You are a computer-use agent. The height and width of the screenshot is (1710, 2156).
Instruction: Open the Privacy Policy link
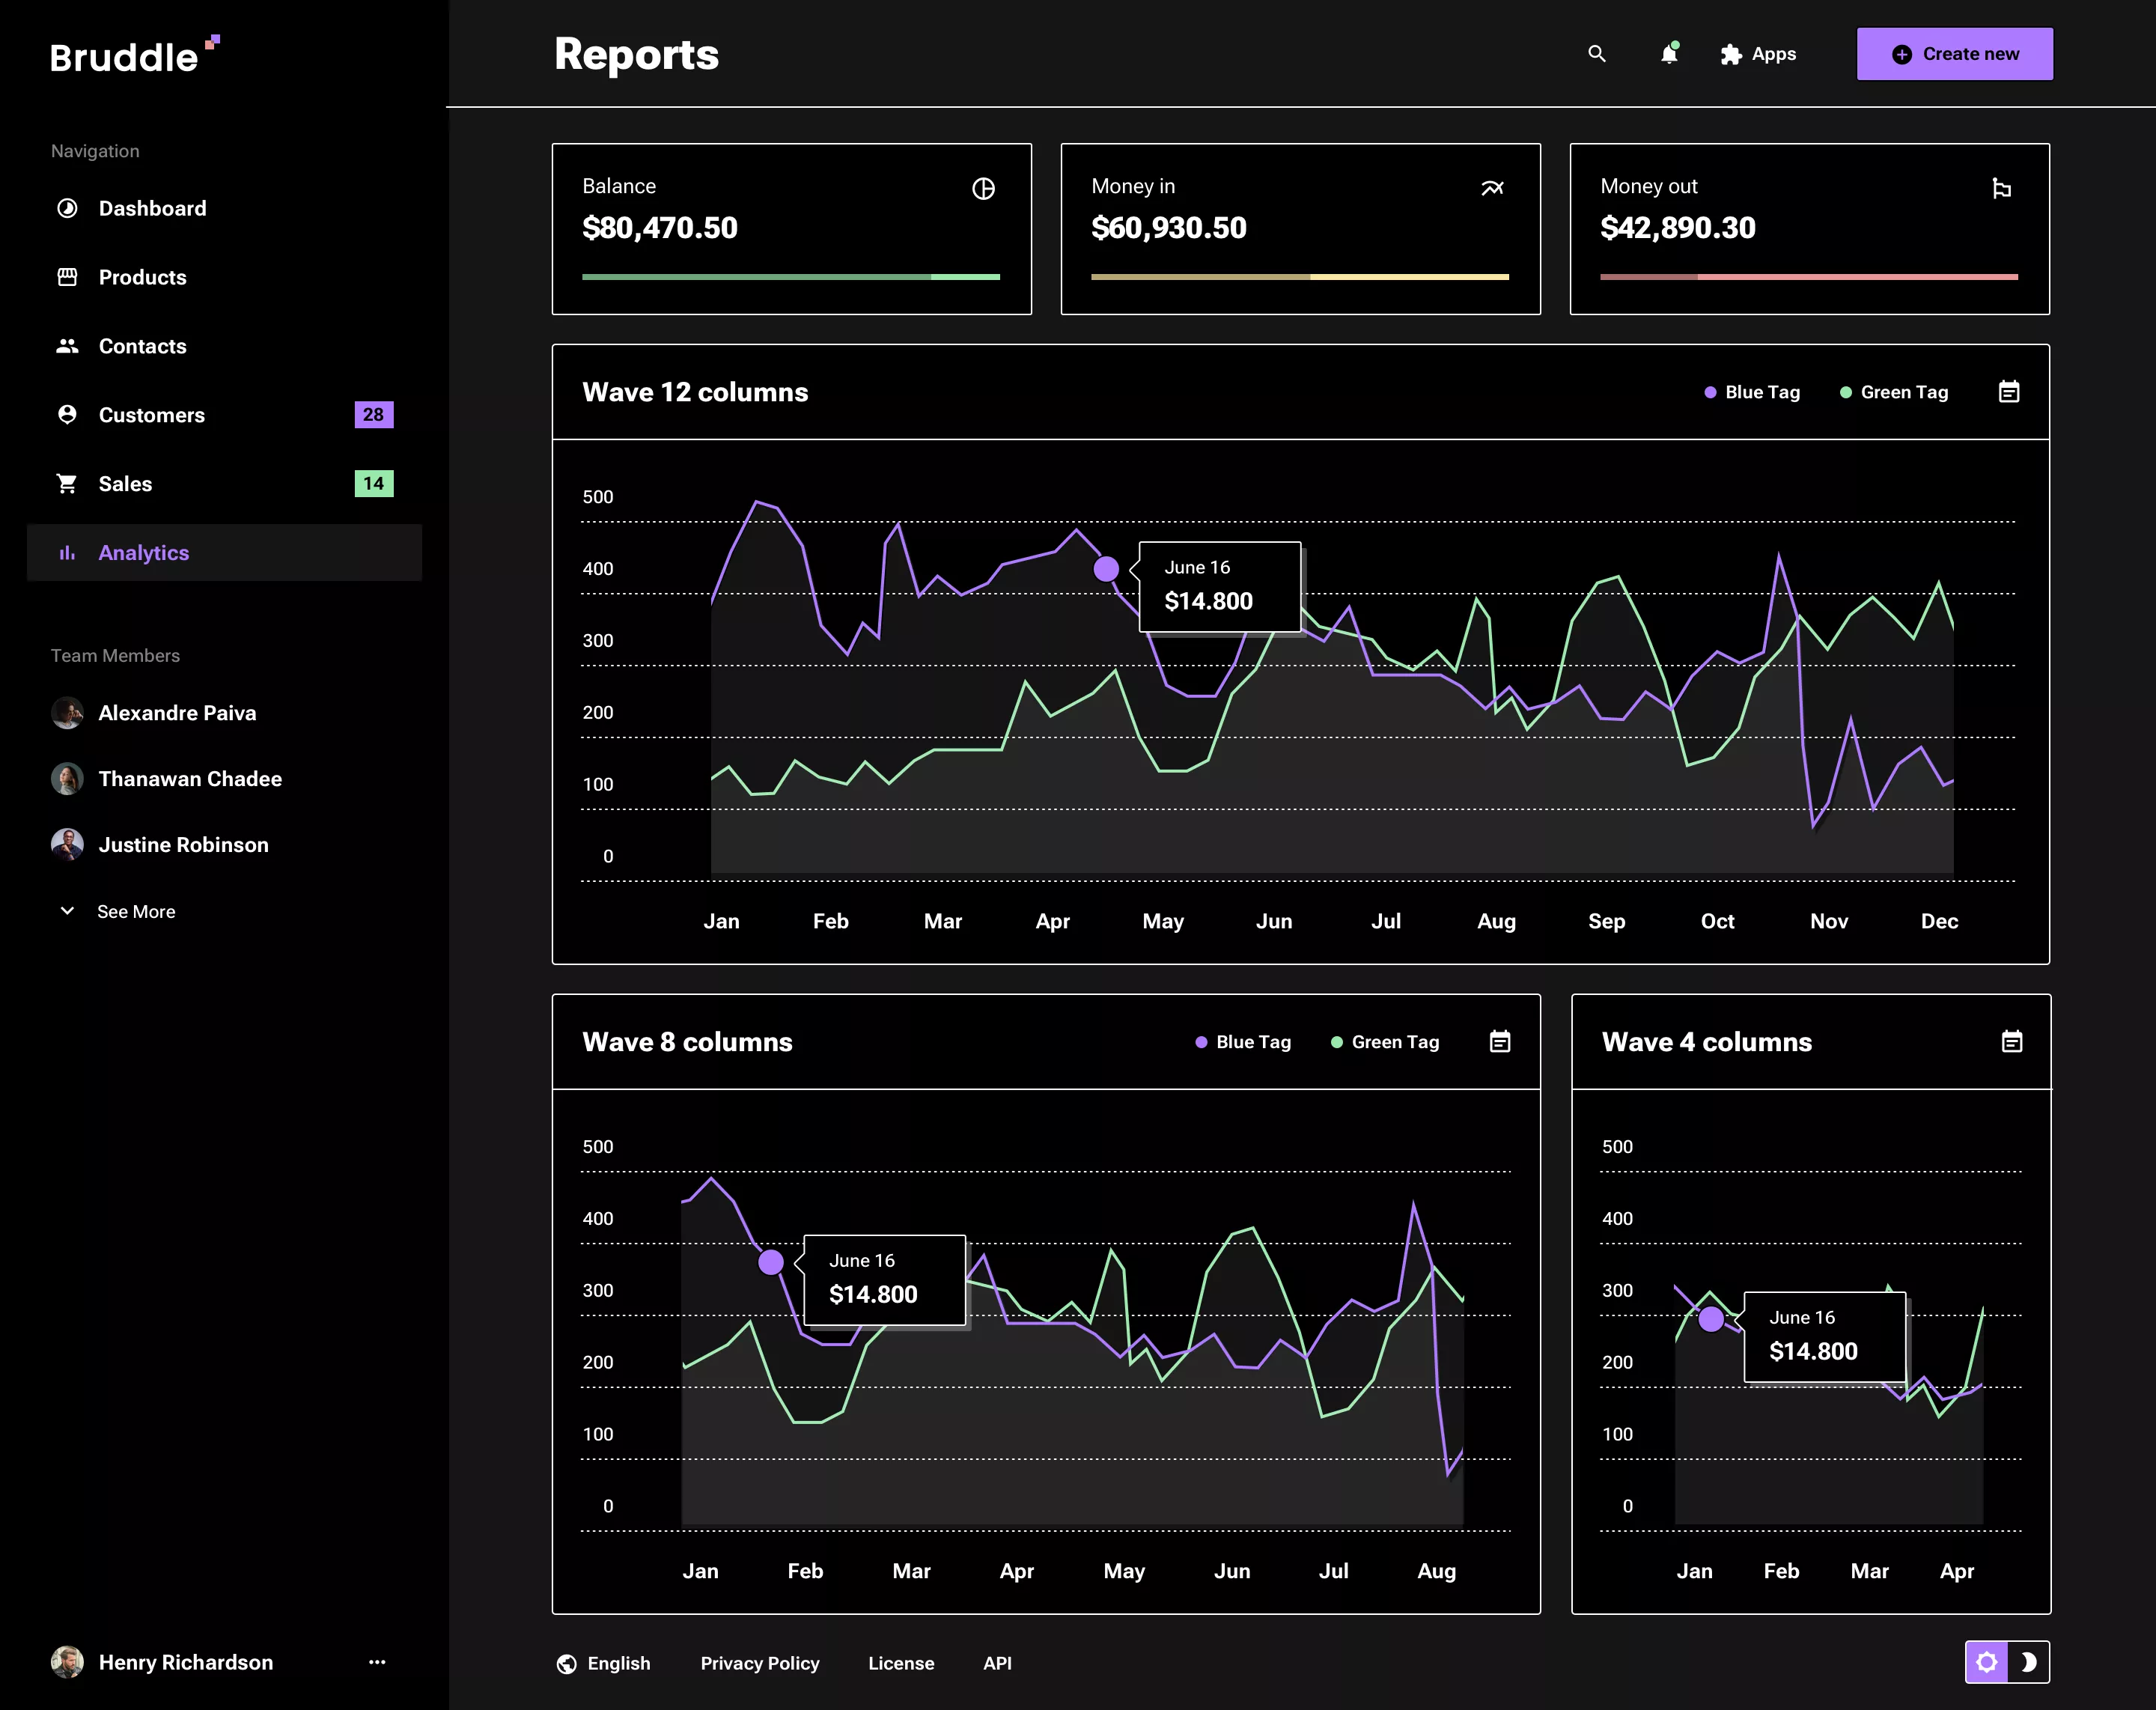pos(759,1663)
